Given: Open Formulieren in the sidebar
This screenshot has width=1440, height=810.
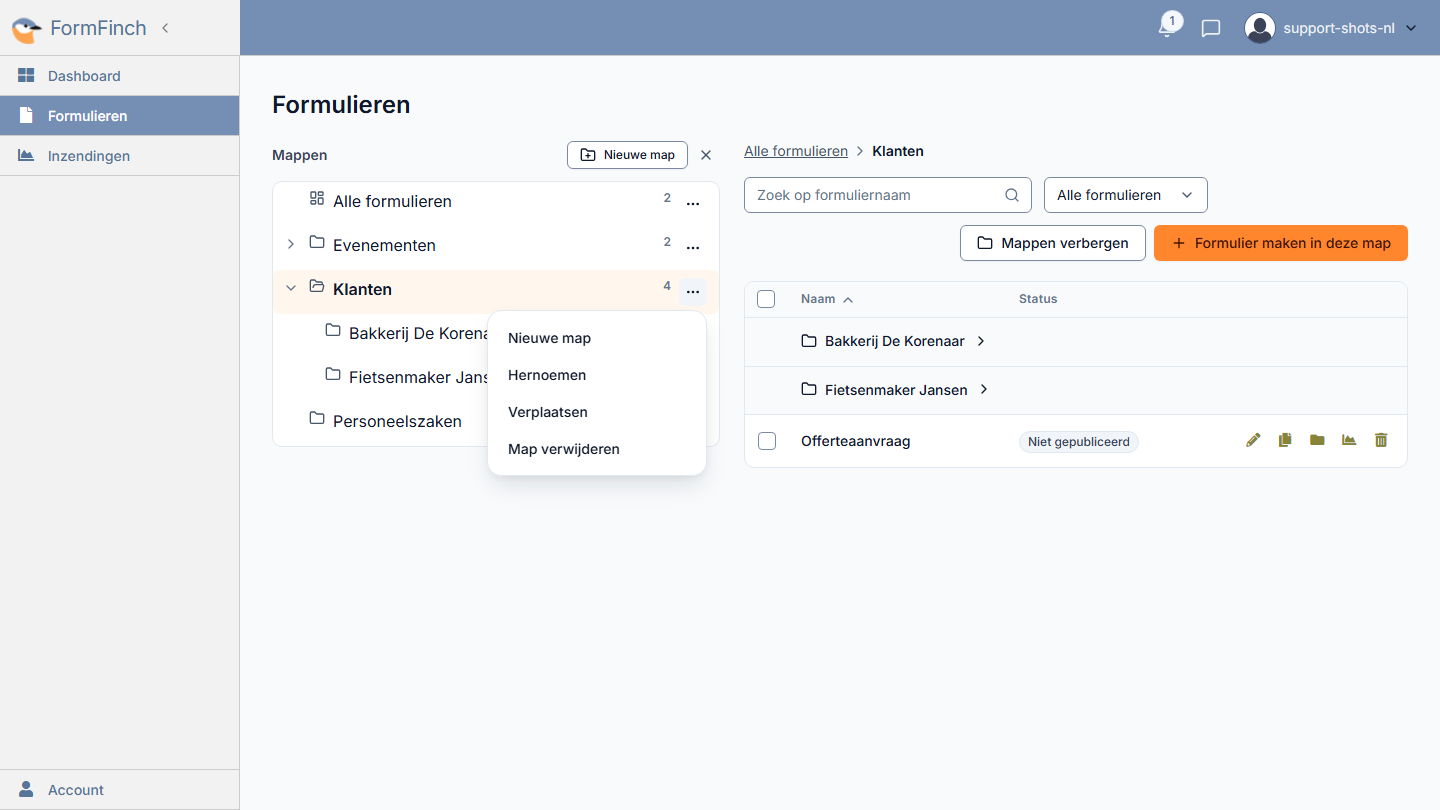Looking at the screenshot, I should tap(120, 116).
